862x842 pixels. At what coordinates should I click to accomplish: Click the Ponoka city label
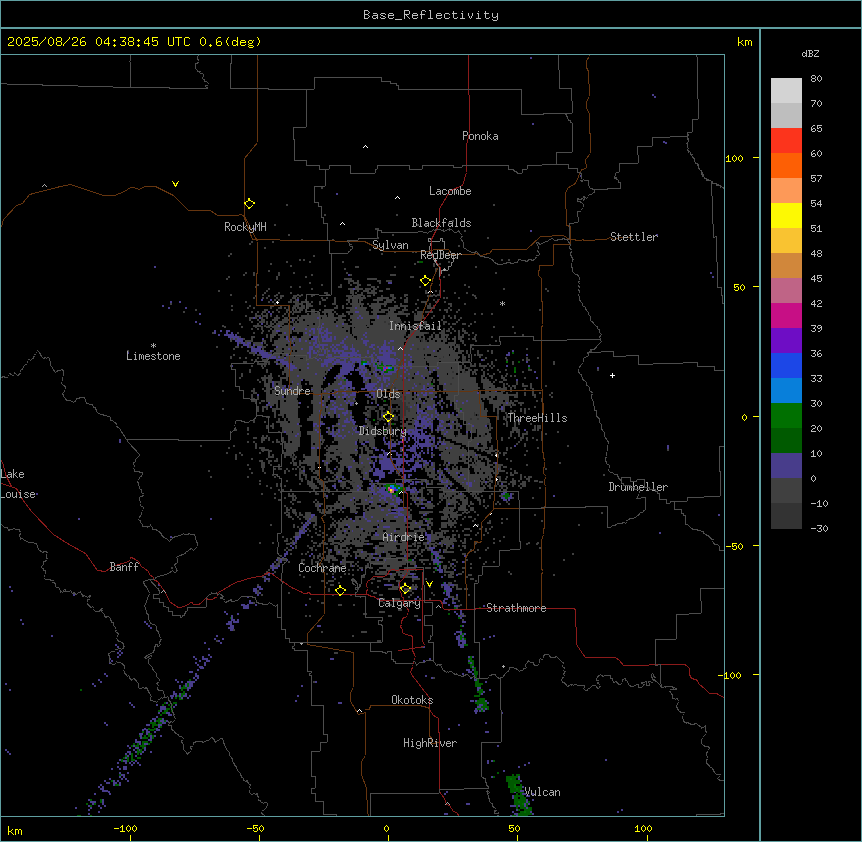click(480, 136)
